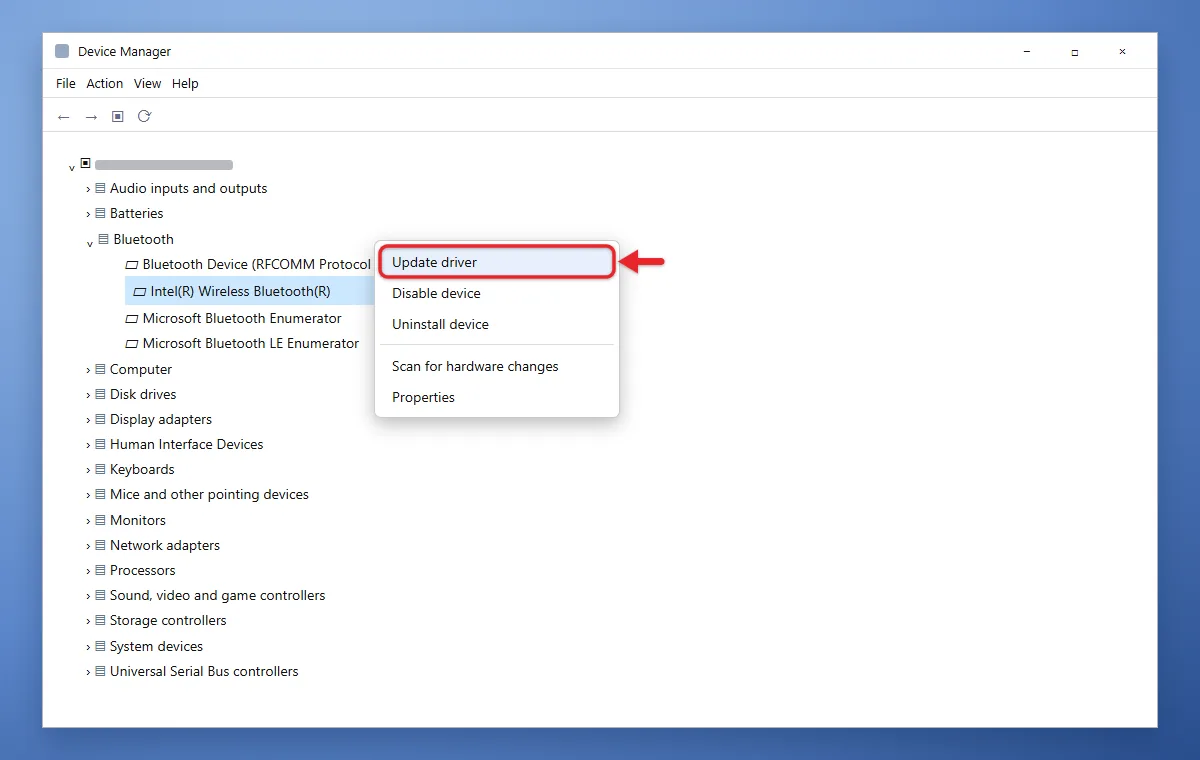Click the Microsoft Bluetooth Enumerator device icon
This screenshot has width=1200, height=760.
(132, 319)
